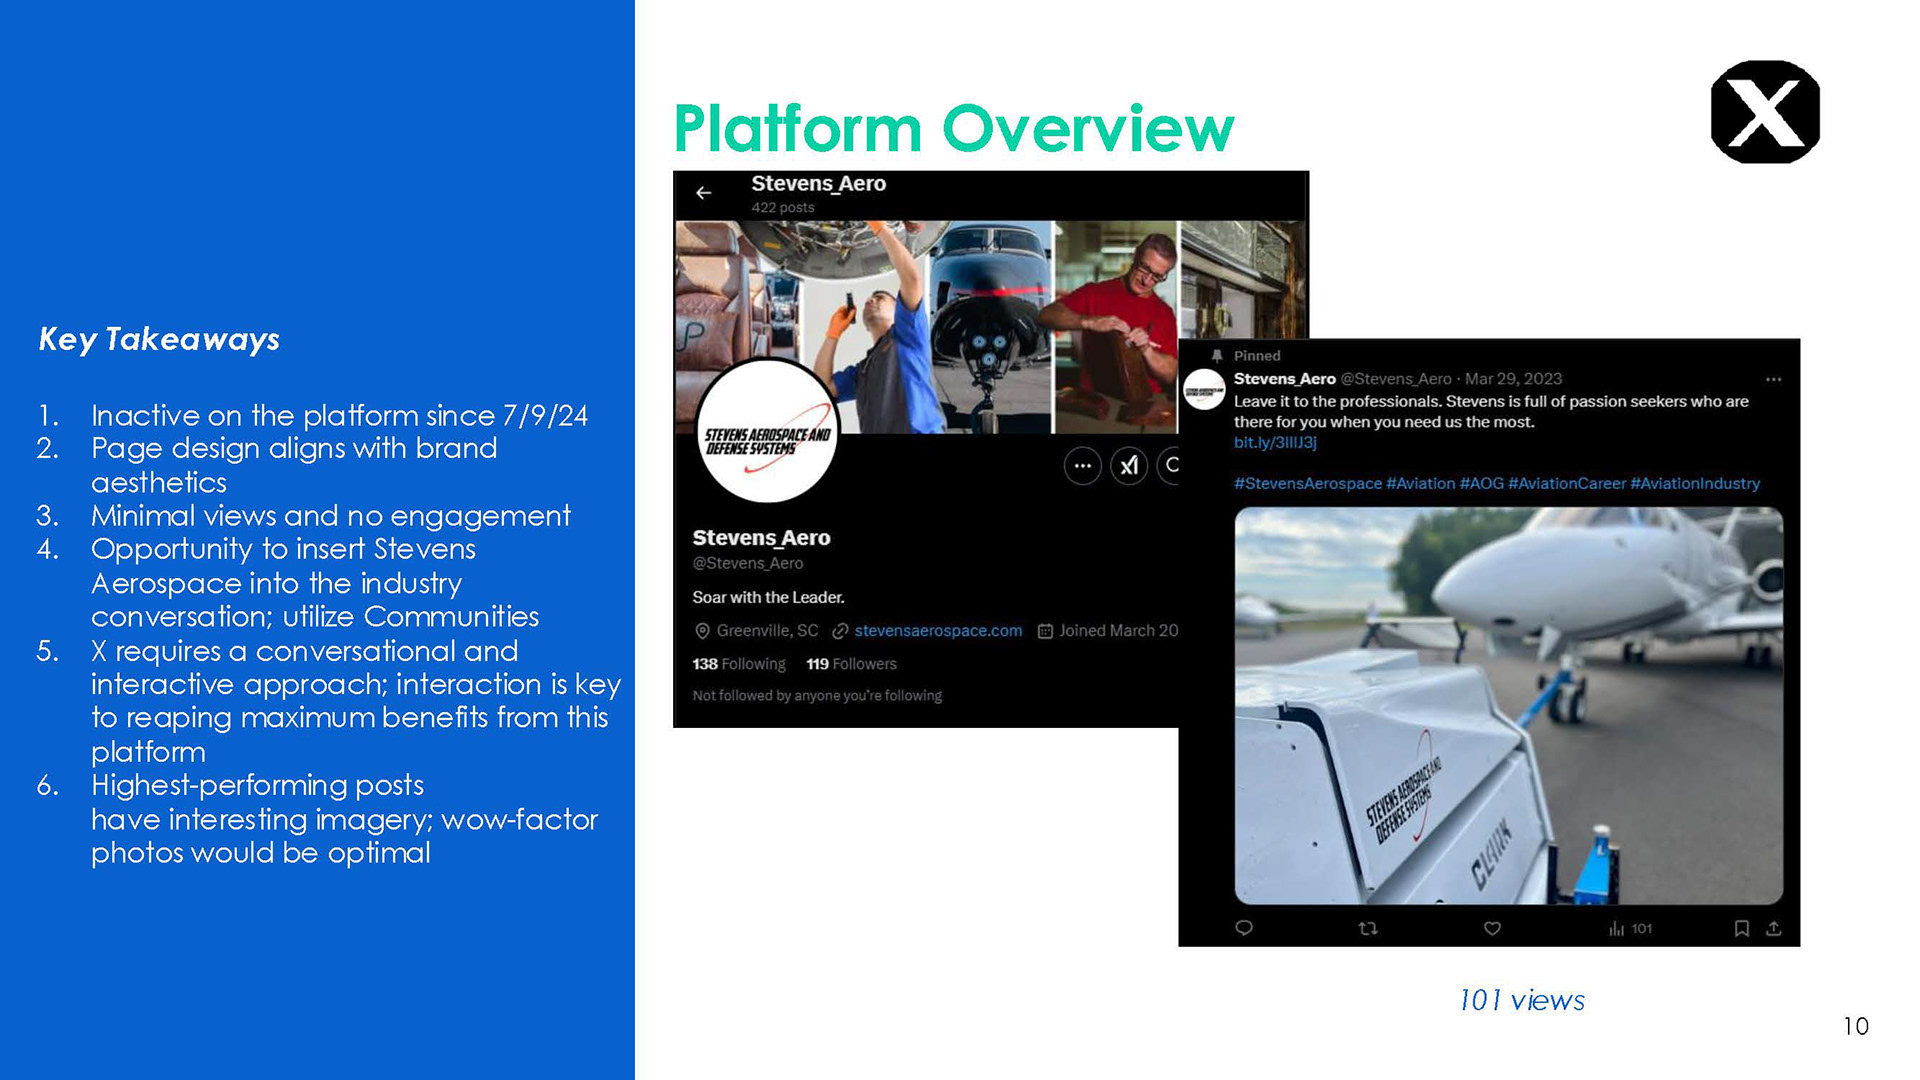Click the Mar 29, 2023 post date
Viewport: 1920px width, 1080px height.
pos(1513,379)
